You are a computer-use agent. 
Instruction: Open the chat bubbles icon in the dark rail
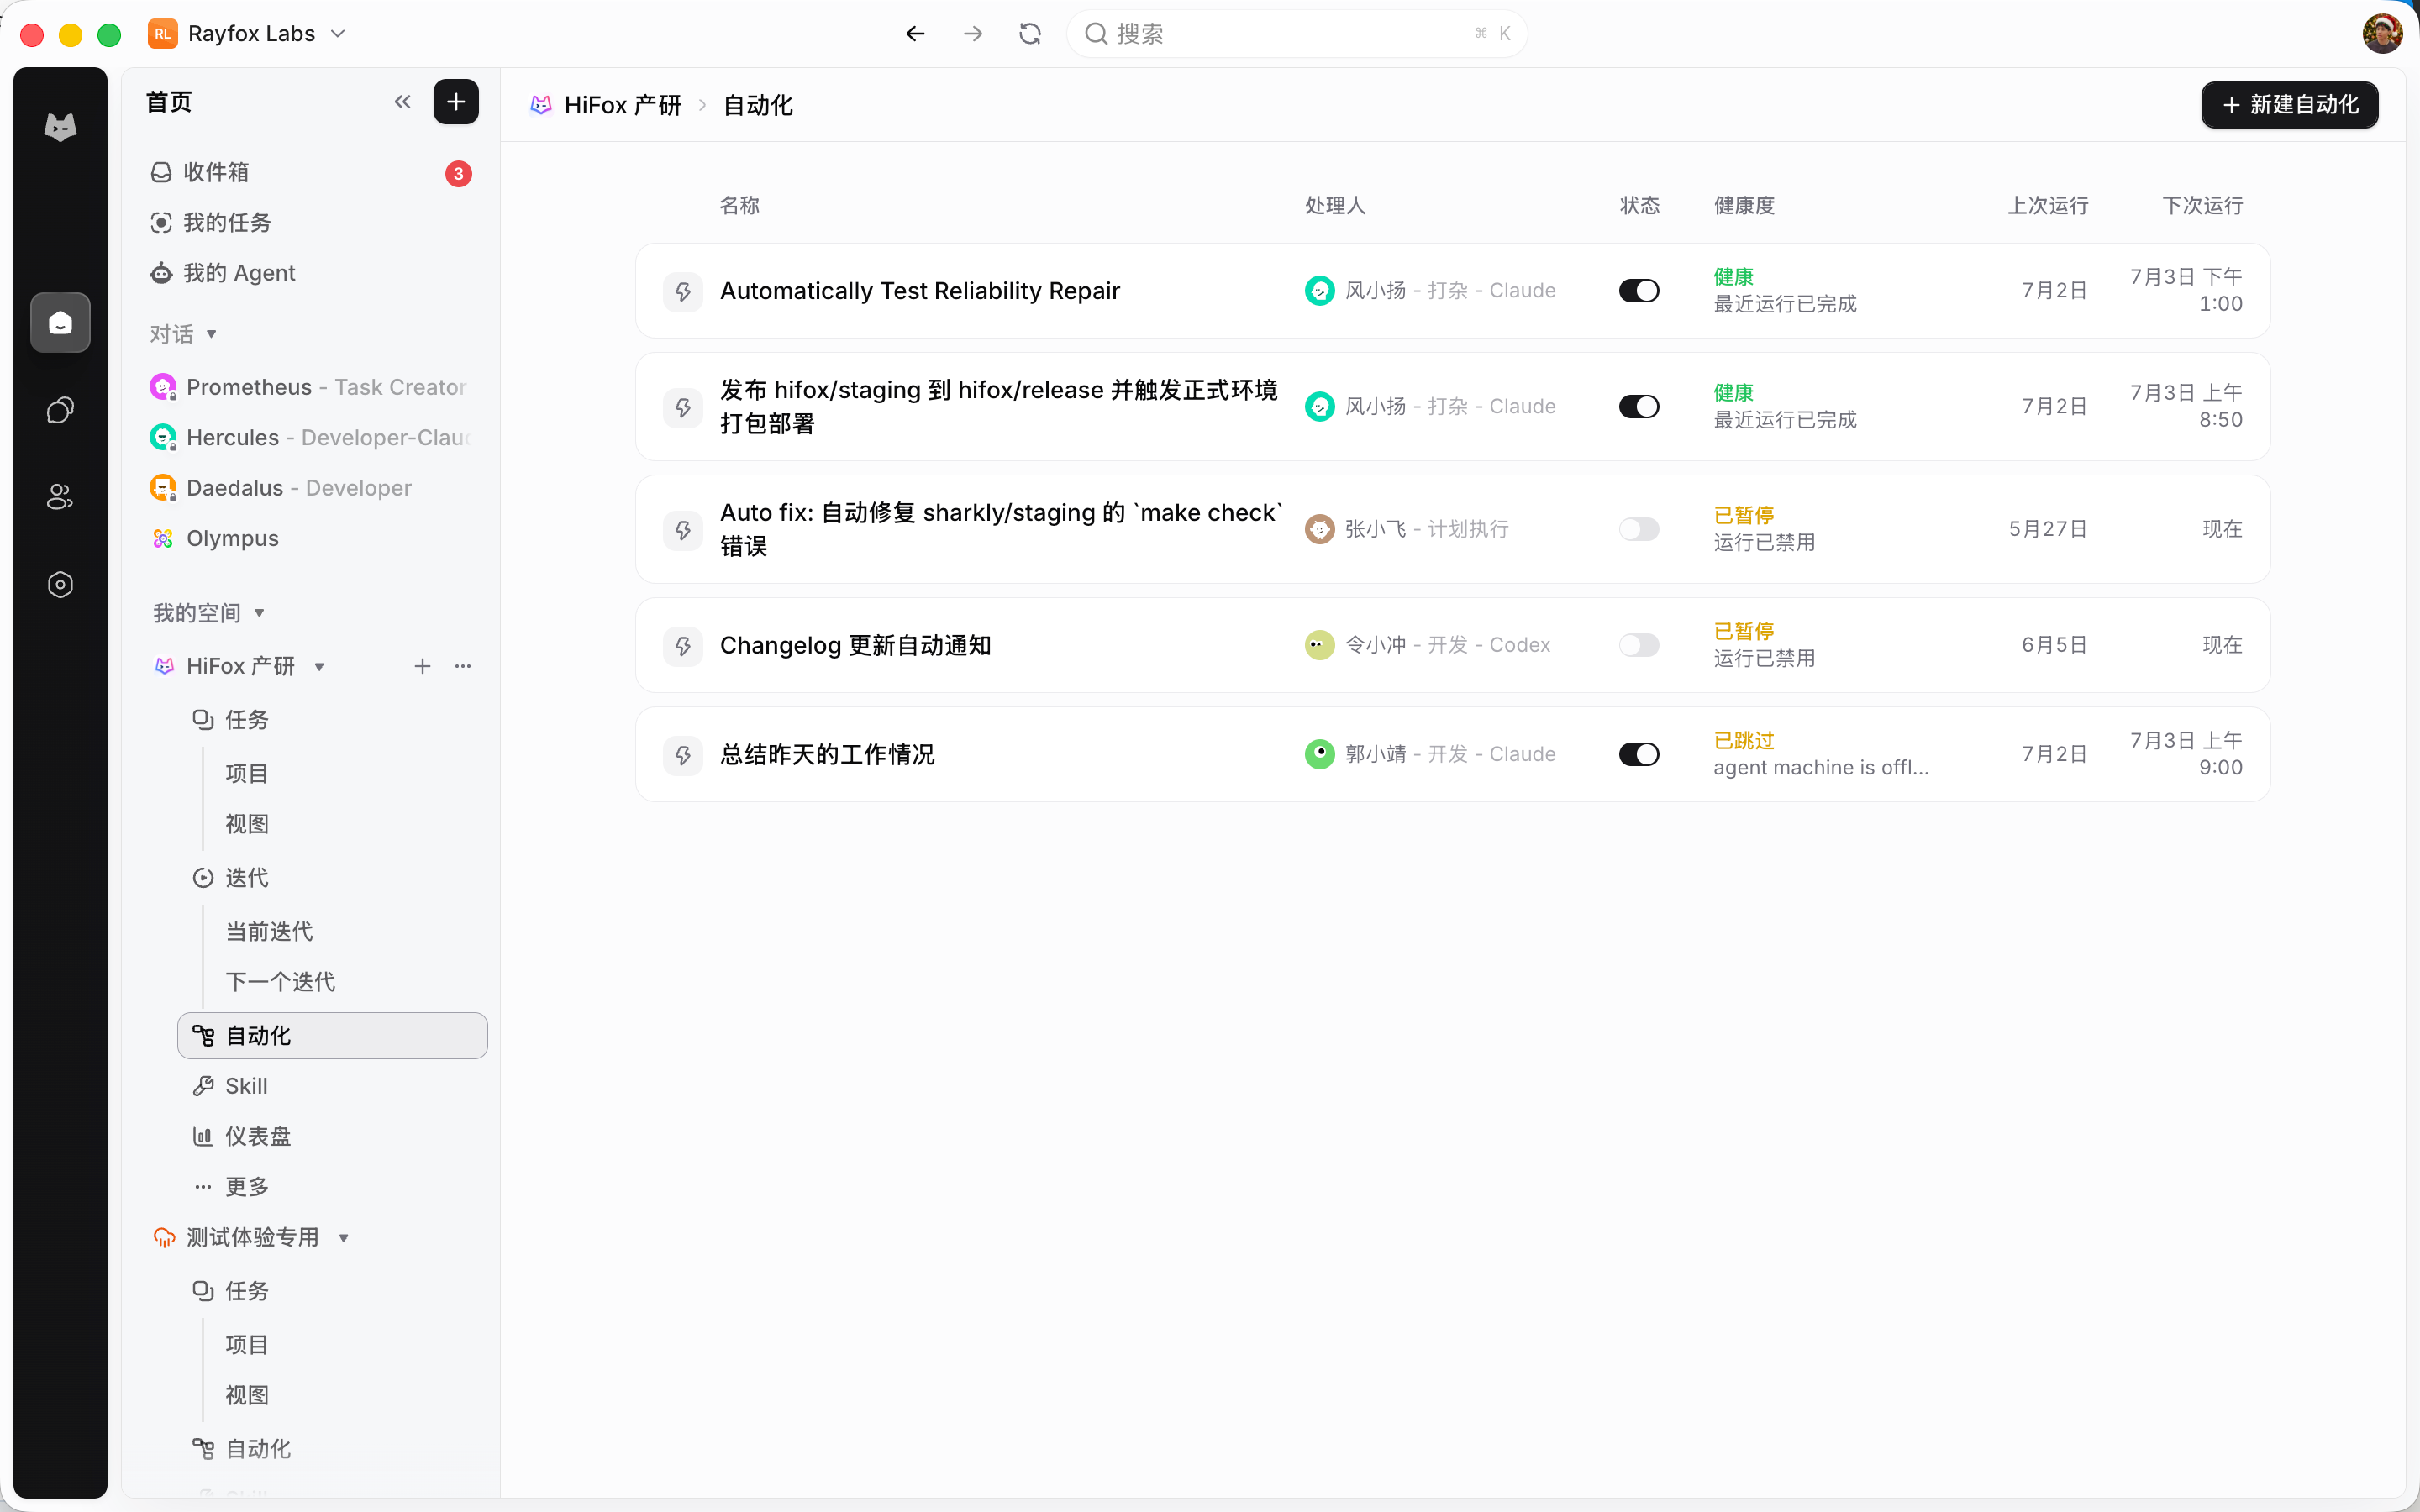60,410
